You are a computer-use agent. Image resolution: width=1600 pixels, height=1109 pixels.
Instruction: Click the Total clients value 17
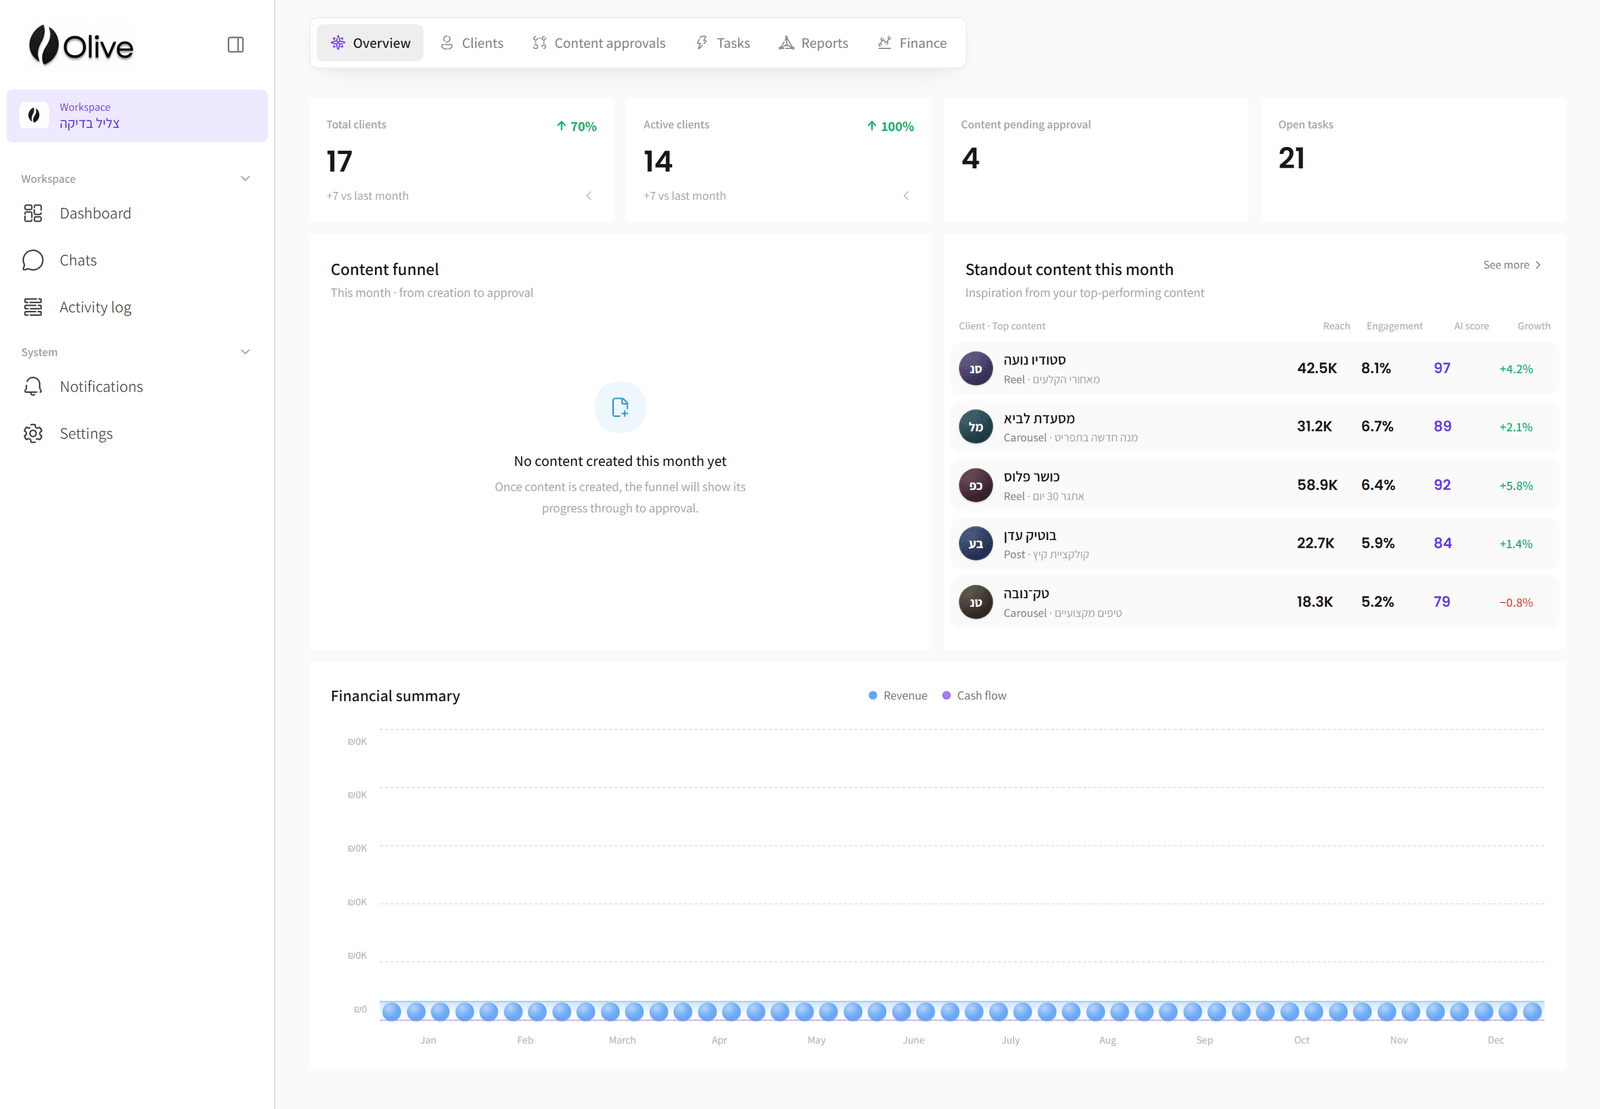[x=339, y=161]
